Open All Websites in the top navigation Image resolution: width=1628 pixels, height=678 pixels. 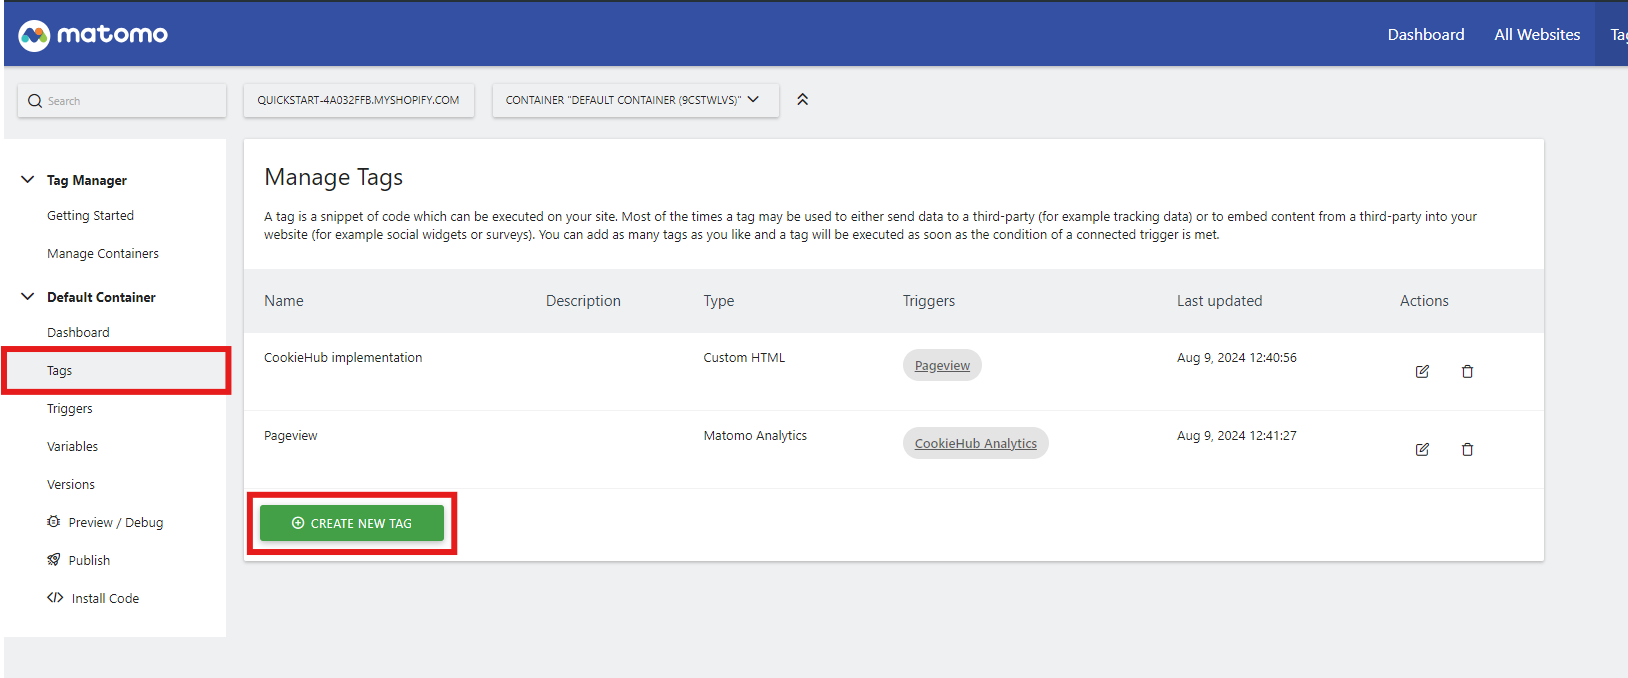[1537, 35]
